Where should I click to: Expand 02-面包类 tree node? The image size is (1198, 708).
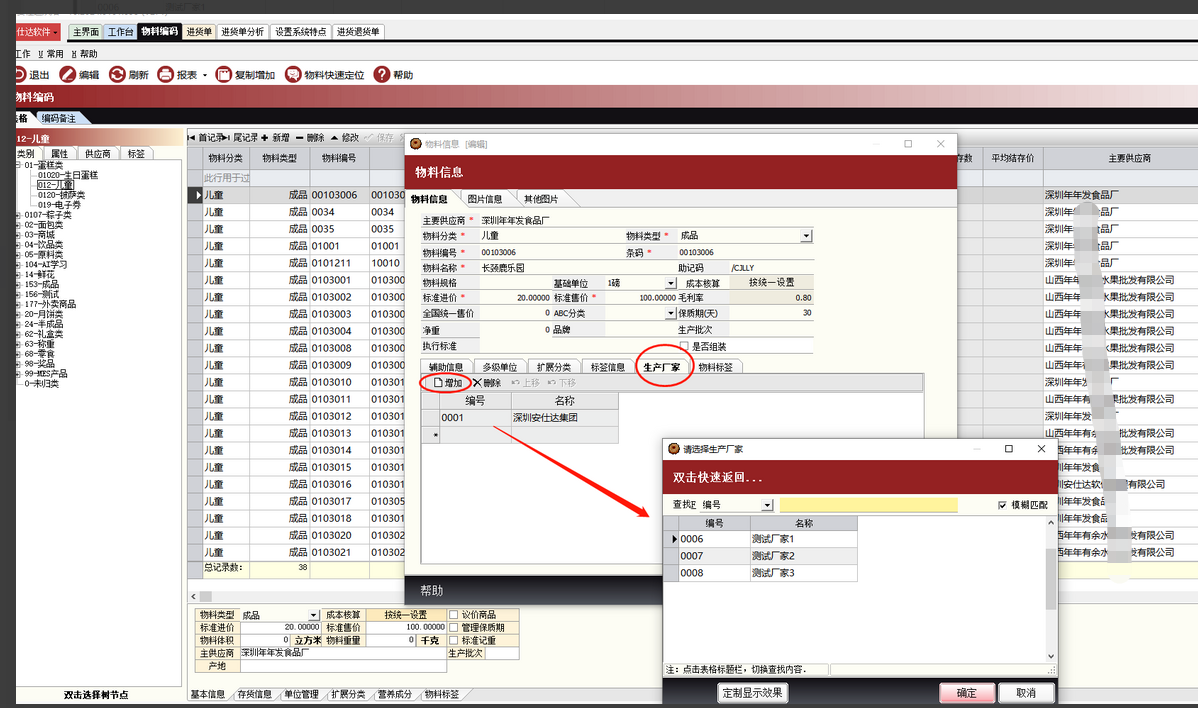click(19, 225)
